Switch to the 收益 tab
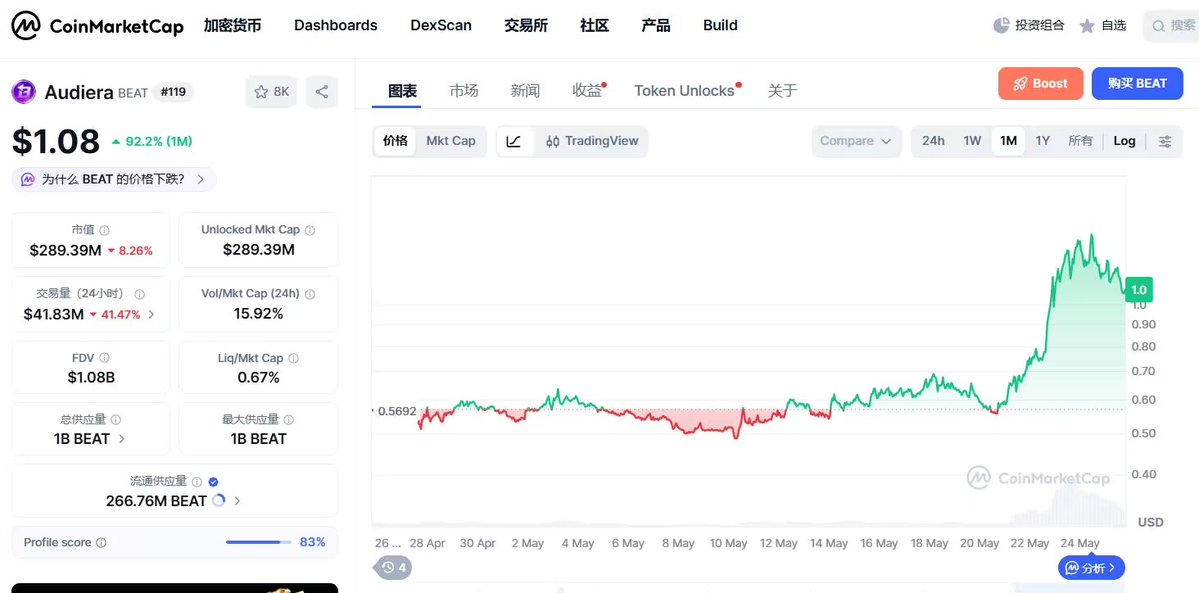Viewport: 1199px width, 593px height. pos(587,91)
